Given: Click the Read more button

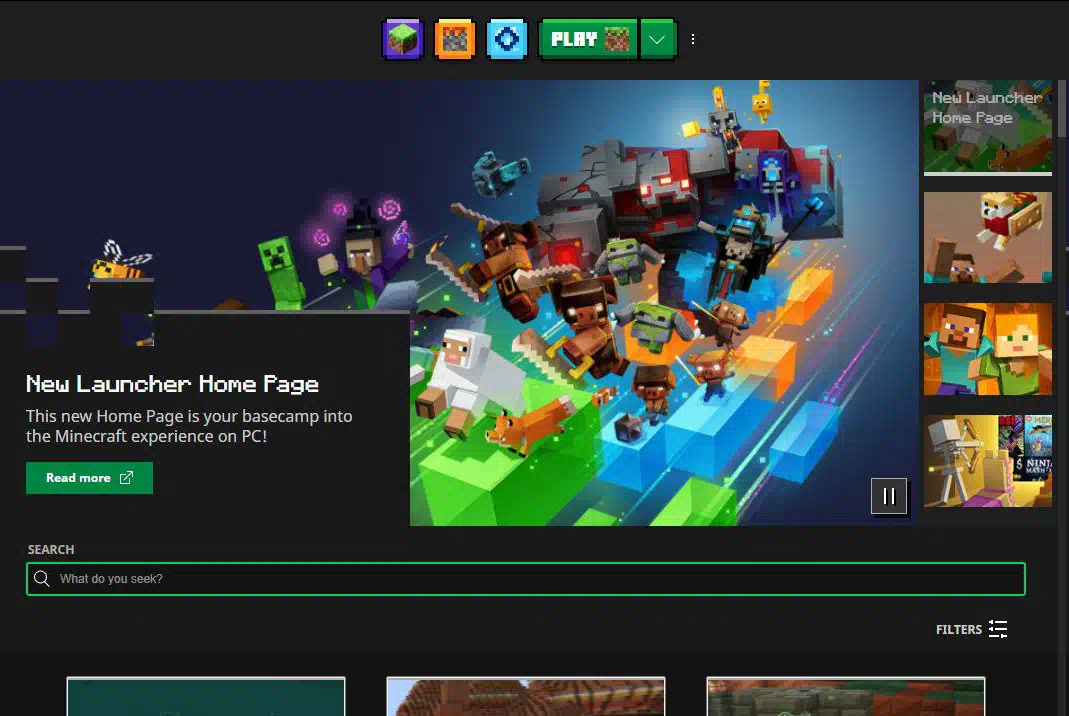Looking at the screenshot, I should click(x=89, y=477).
